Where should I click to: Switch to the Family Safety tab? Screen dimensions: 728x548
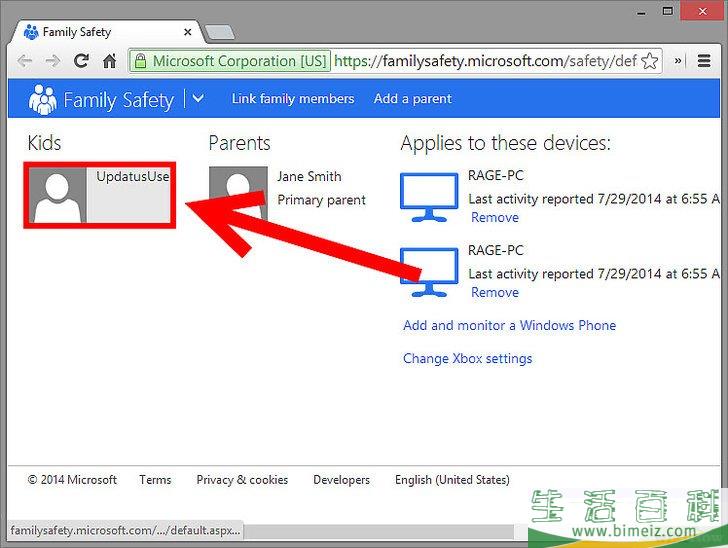click(107, 32)
